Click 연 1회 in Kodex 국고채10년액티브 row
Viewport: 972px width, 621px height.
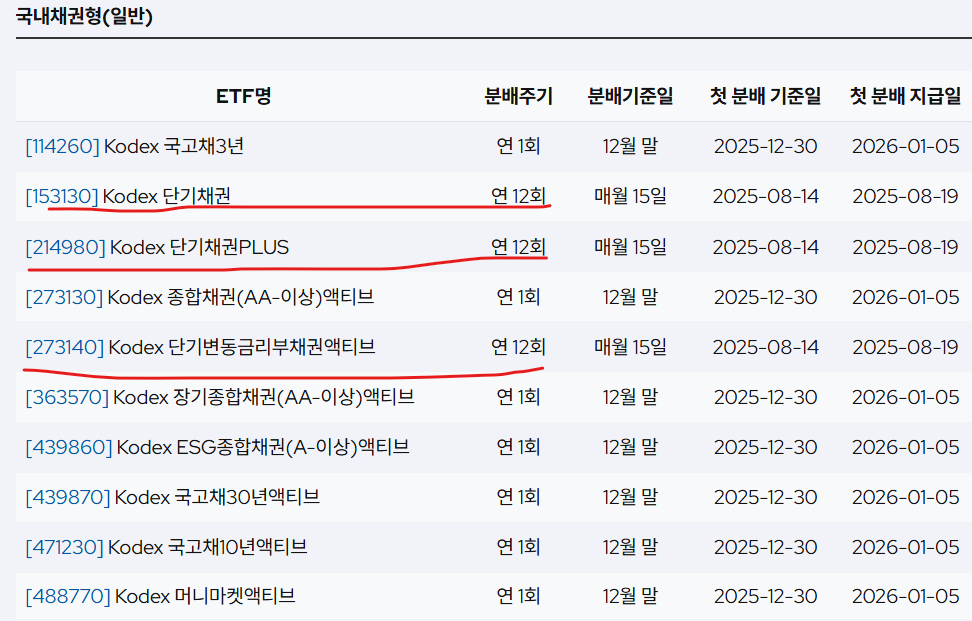(x=518, y=547)
